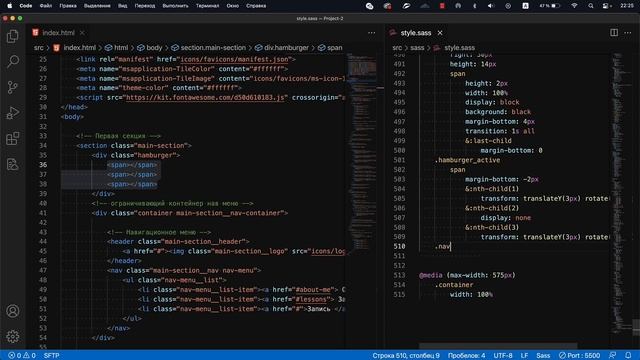The width and height of the screenshot is (640, 360).
Task: Click the Sass language mode selector
Action: pos(543,356)
